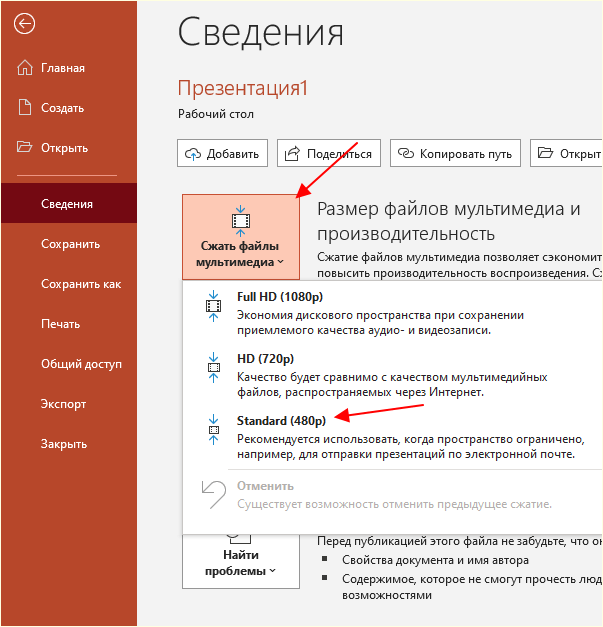Click the Поделиться button
Screen dimensions: 603x627
click(x=329, y=153)
